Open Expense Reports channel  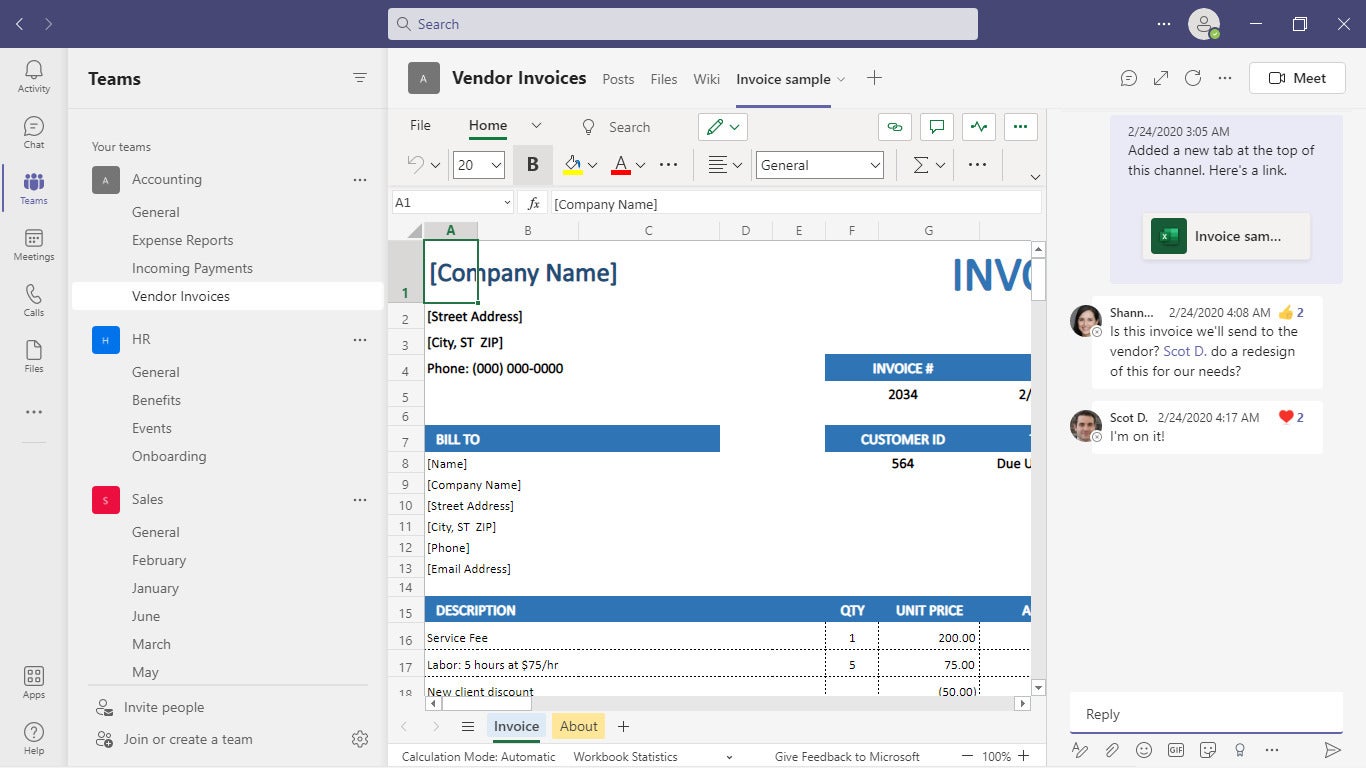pyautogui.click(x=182, y=240)
